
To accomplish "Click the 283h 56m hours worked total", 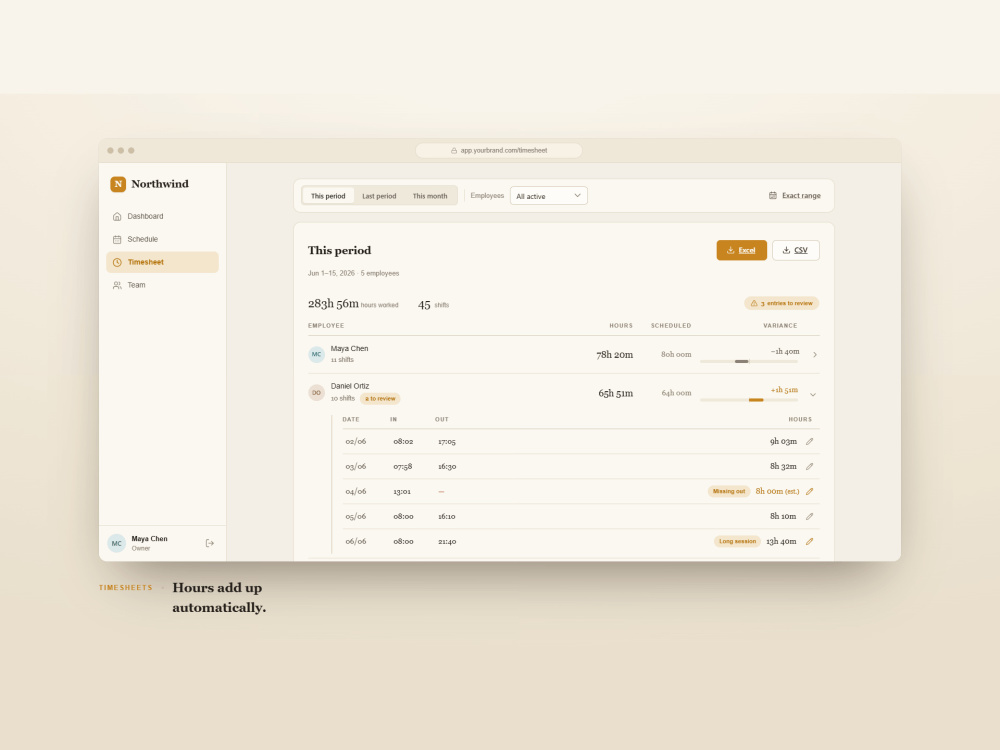I will tap(353, 304).
